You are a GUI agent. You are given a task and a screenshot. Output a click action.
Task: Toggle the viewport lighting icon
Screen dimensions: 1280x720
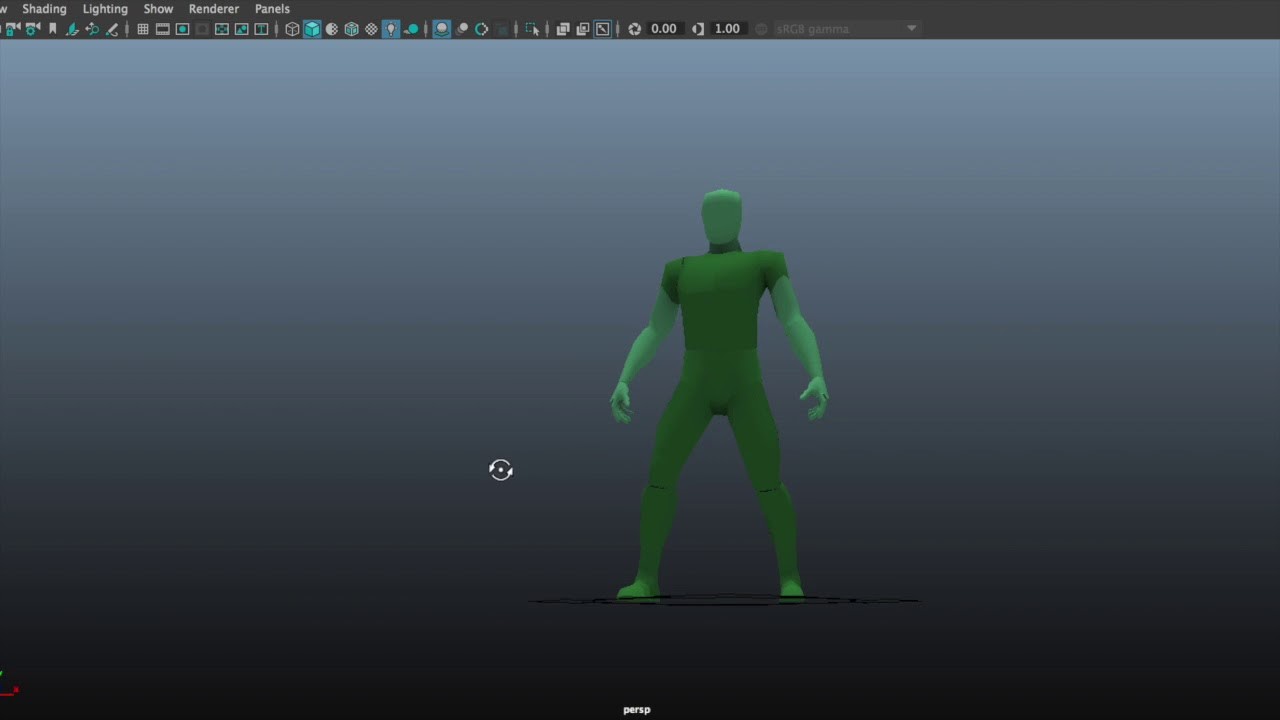(391, 28)
